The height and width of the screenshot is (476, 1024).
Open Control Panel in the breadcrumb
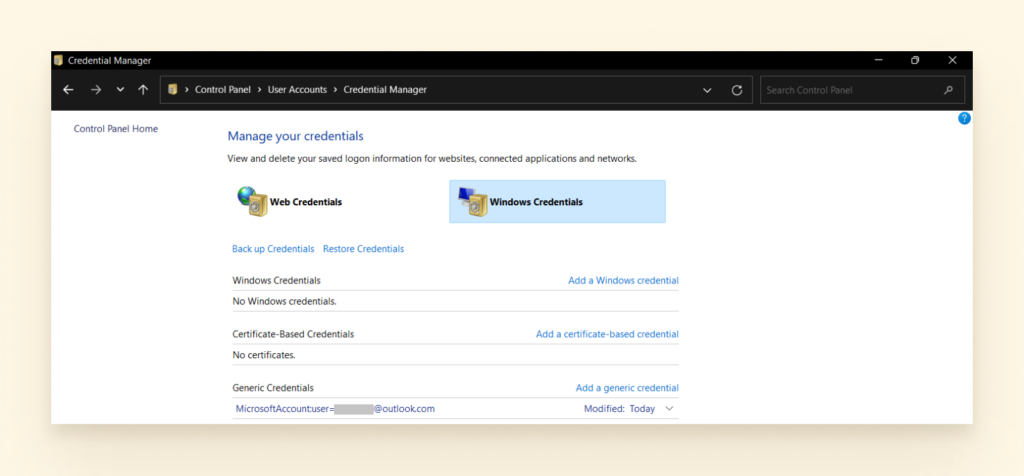click(223, 90)
